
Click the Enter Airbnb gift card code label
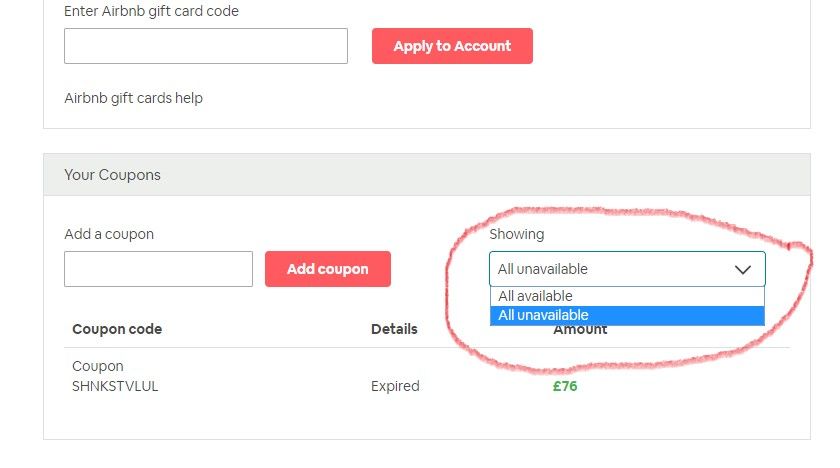(151, 11)
